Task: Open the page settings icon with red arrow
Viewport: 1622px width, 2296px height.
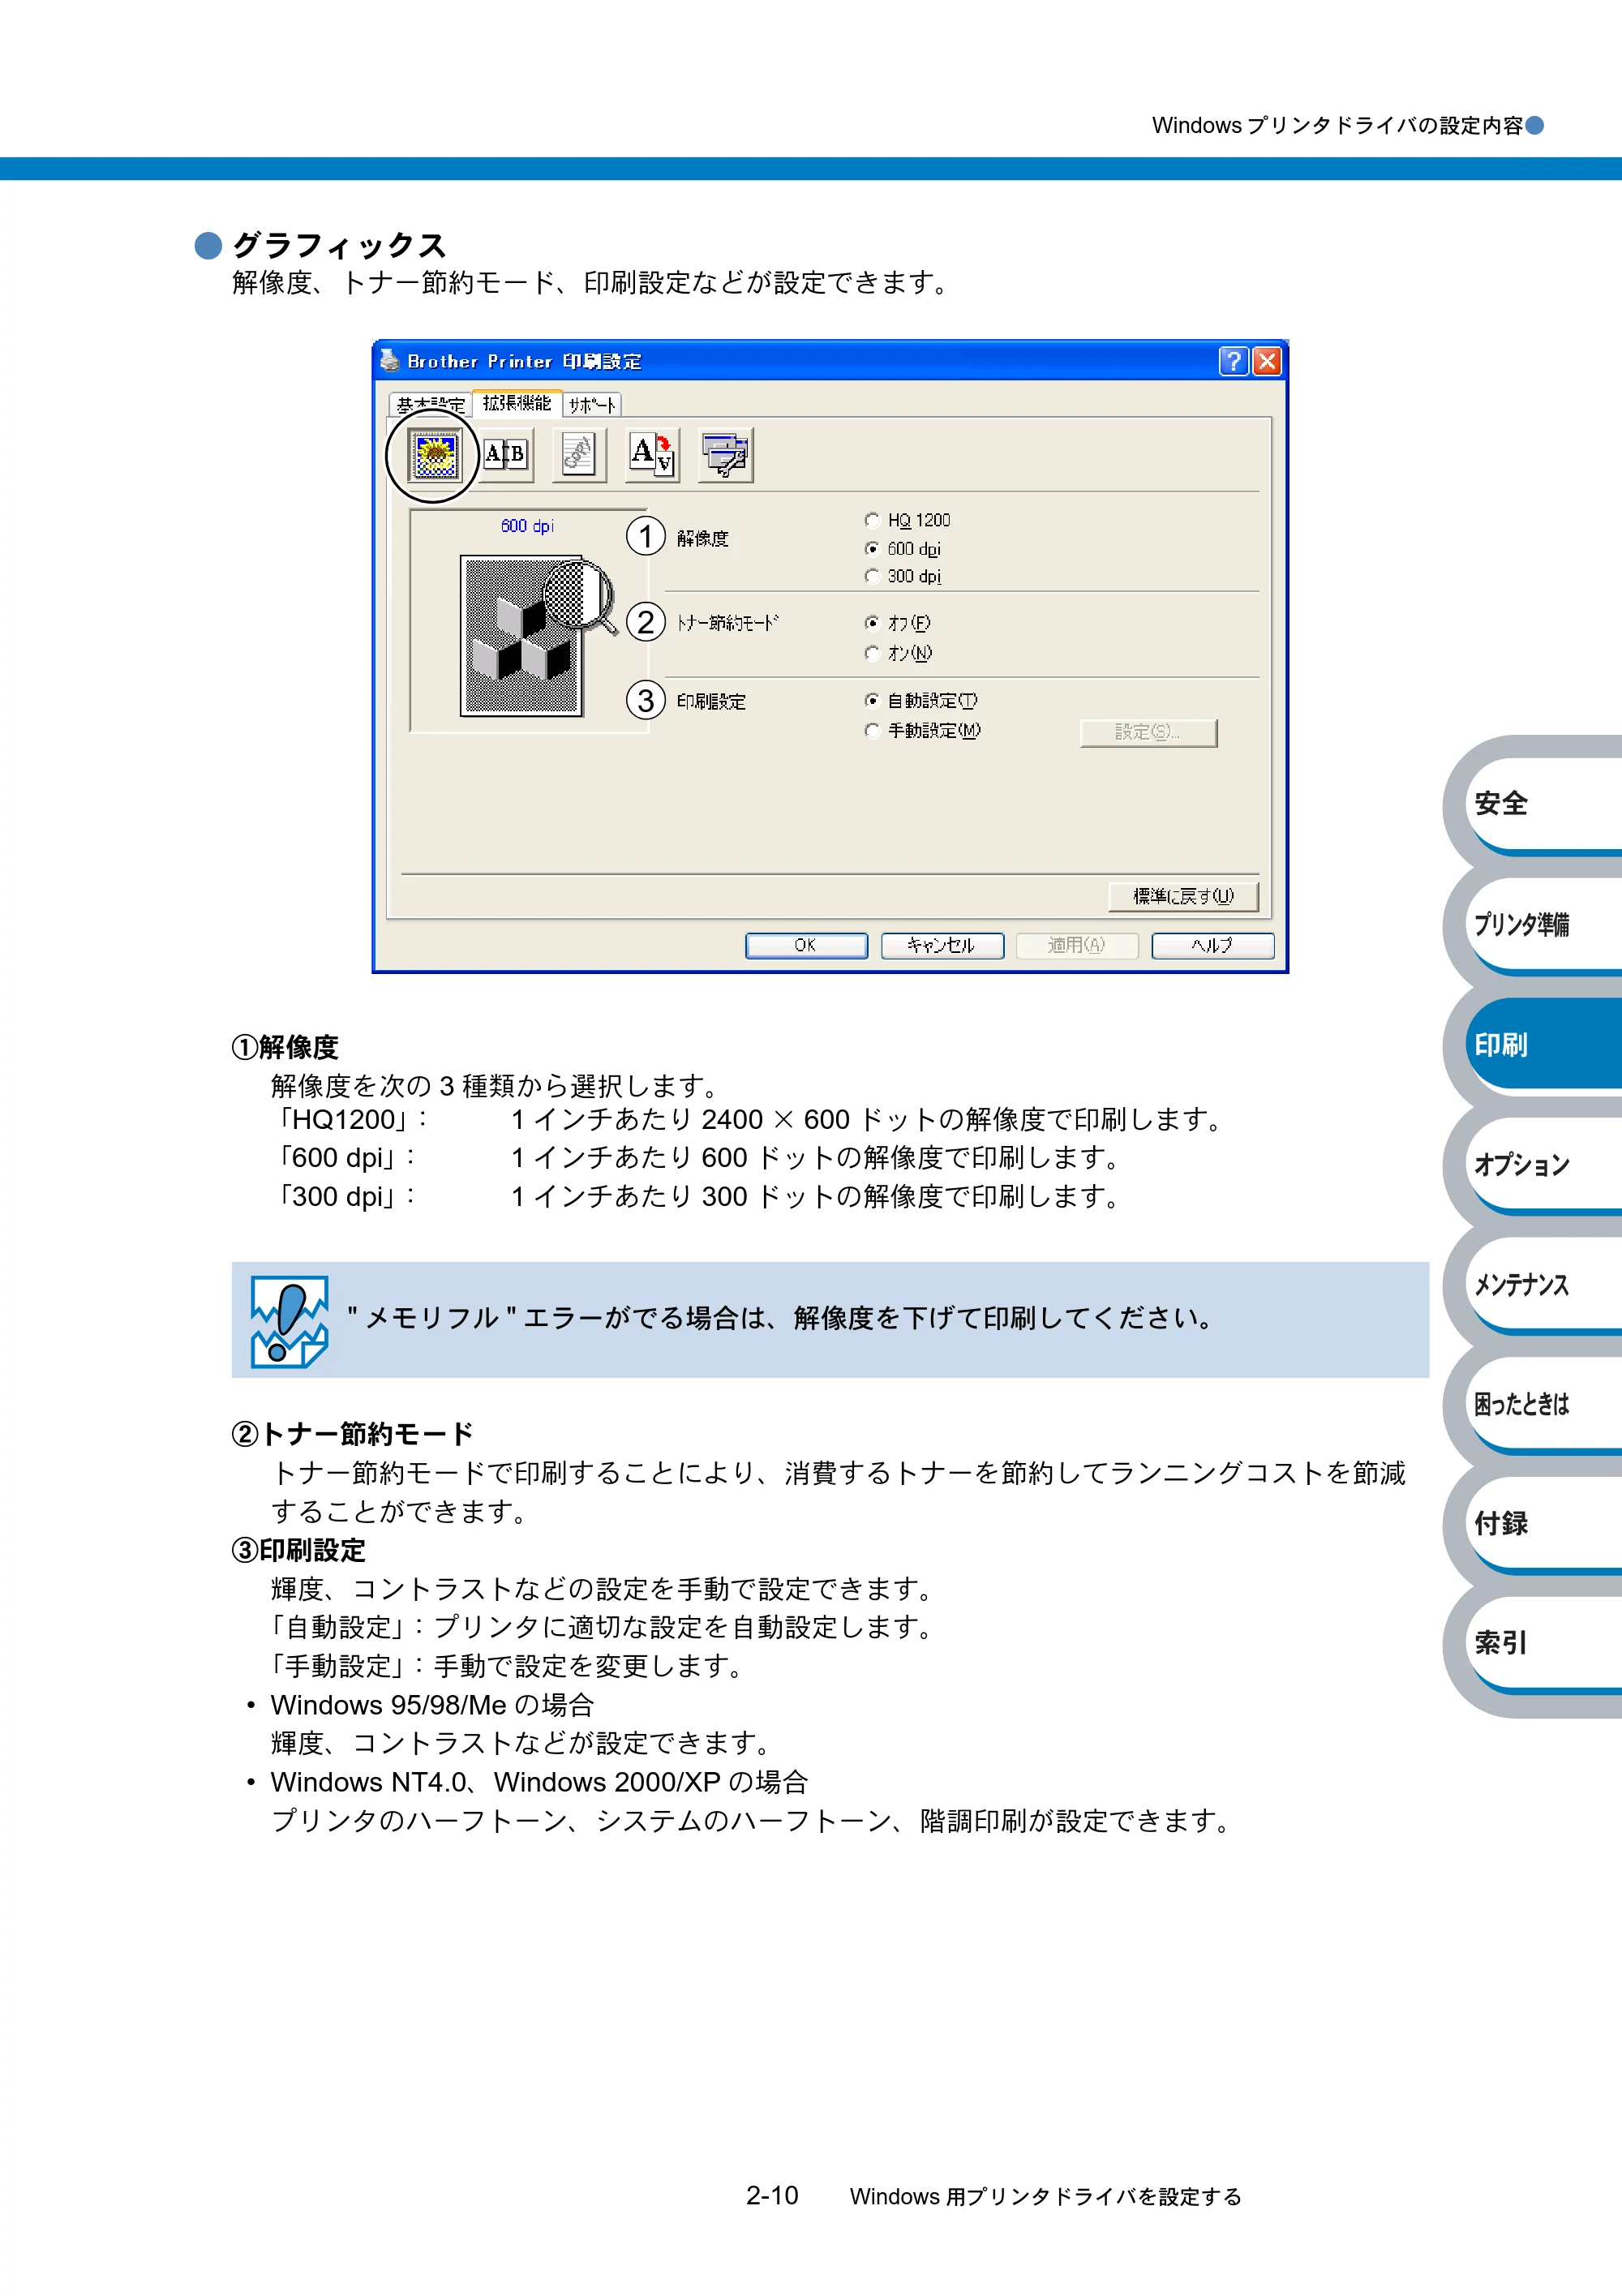Action: click(652, 455)
